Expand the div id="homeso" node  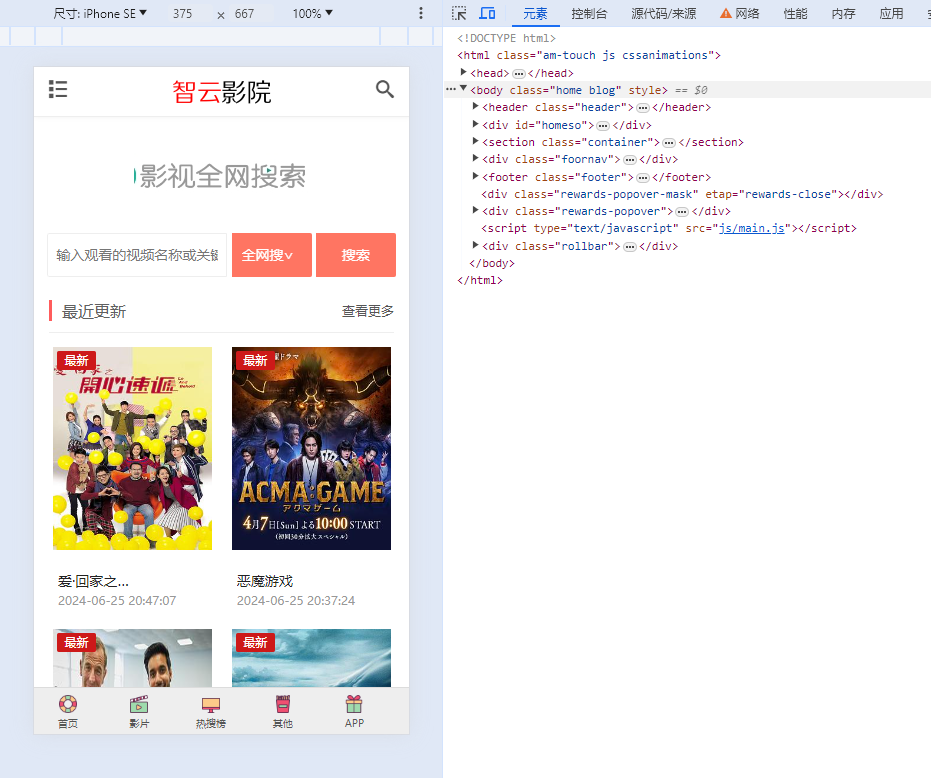click(x=476, y=124)
